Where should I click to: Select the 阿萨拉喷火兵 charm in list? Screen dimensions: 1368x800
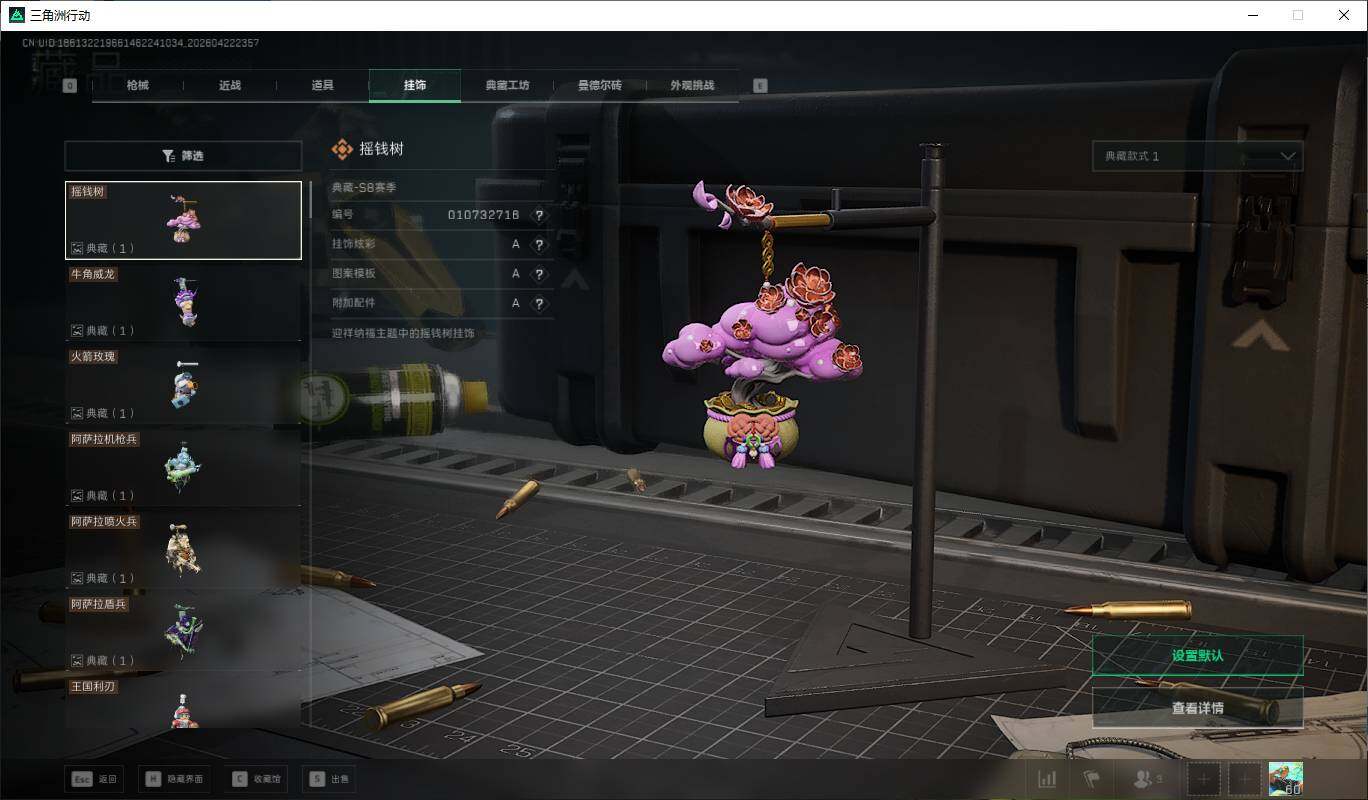[x=183, y=549]
